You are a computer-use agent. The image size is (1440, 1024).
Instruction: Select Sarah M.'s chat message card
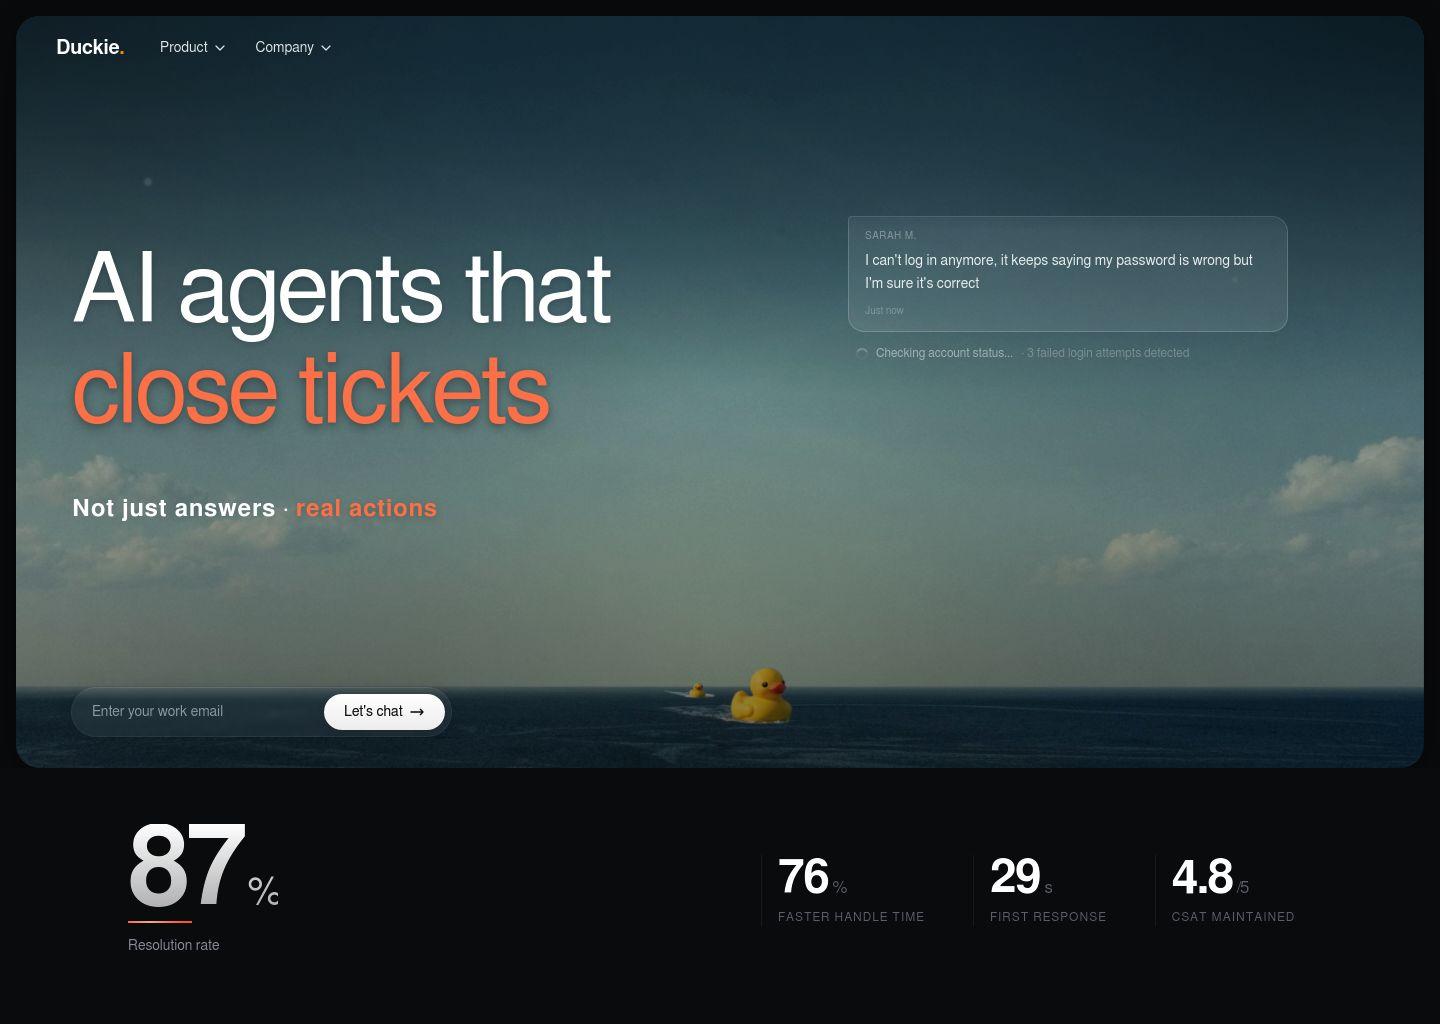1067,274
